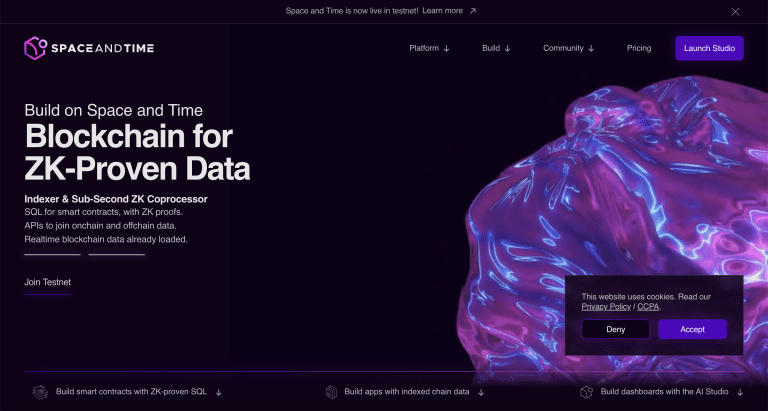
Task: Open the Privacy Policy link
Action: [606, 307]
